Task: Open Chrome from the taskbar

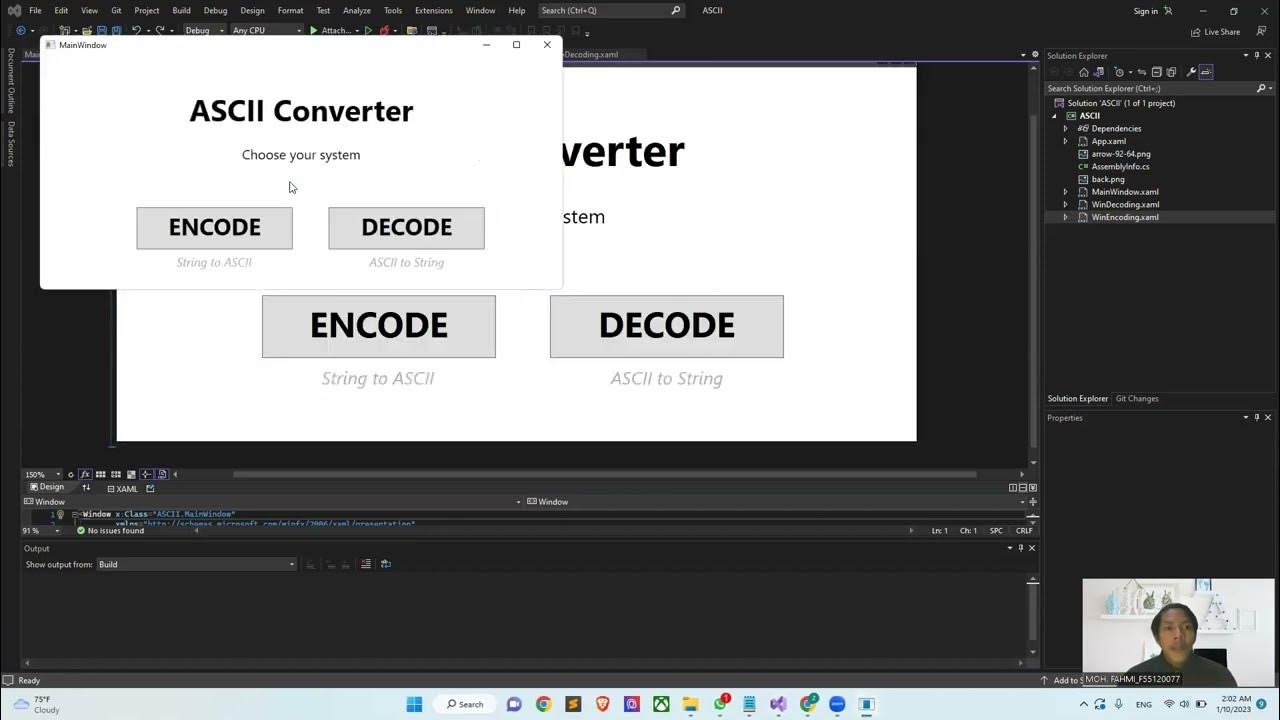Action: coord(543,704)
